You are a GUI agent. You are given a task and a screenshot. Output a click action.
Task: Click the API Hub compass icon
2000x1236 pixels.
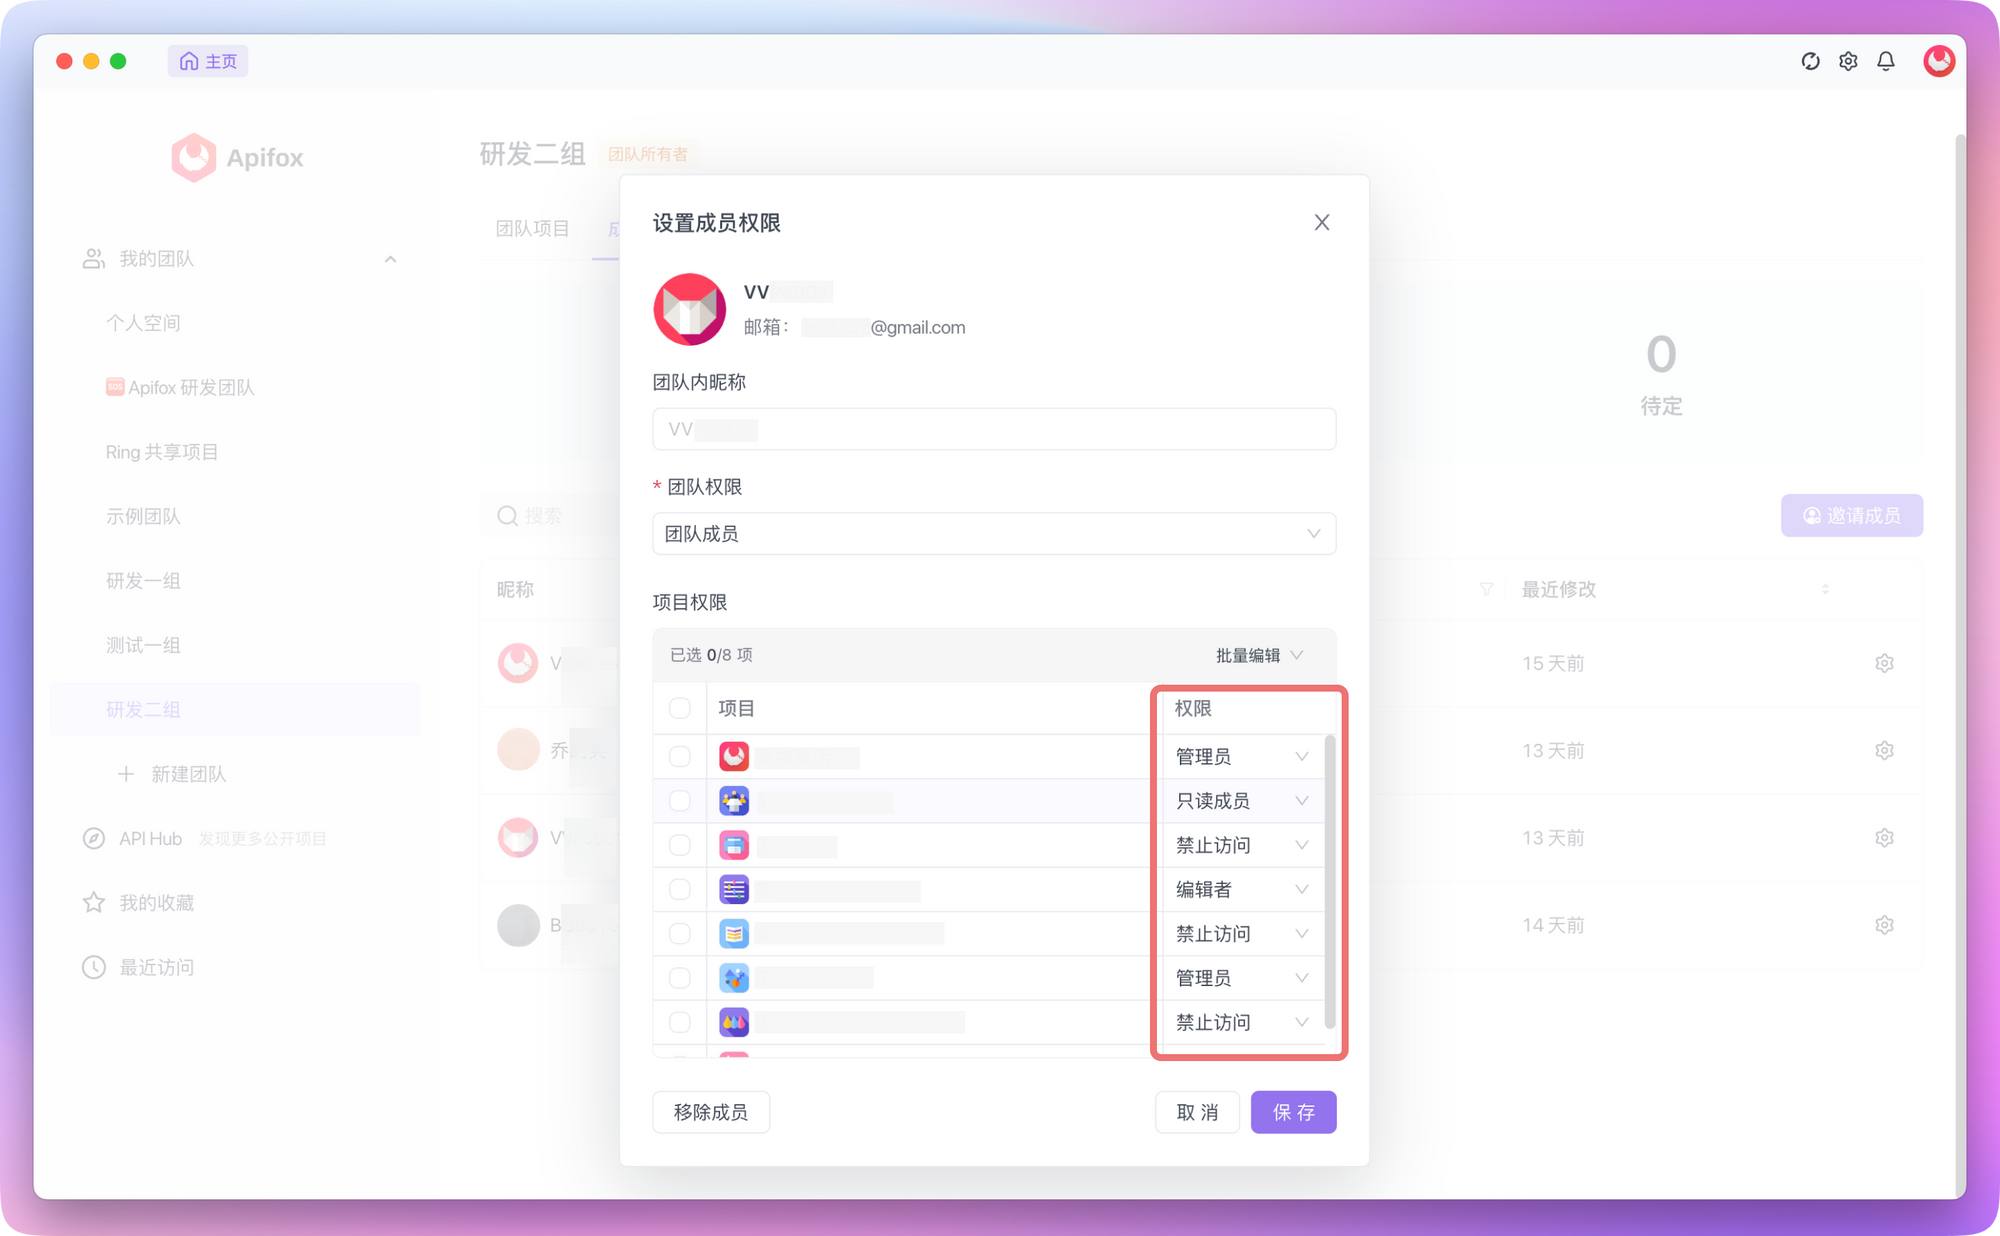coord(93,838)
